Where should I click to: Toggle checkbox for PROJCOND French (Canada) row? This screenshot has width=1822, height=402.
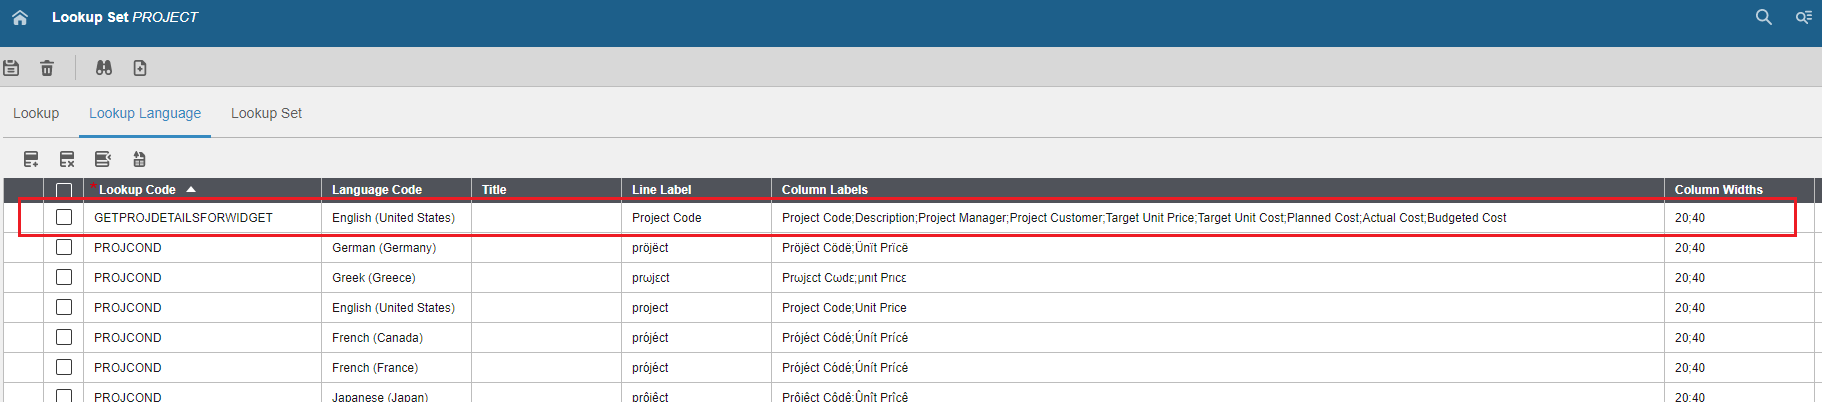[x=64, y=337]
